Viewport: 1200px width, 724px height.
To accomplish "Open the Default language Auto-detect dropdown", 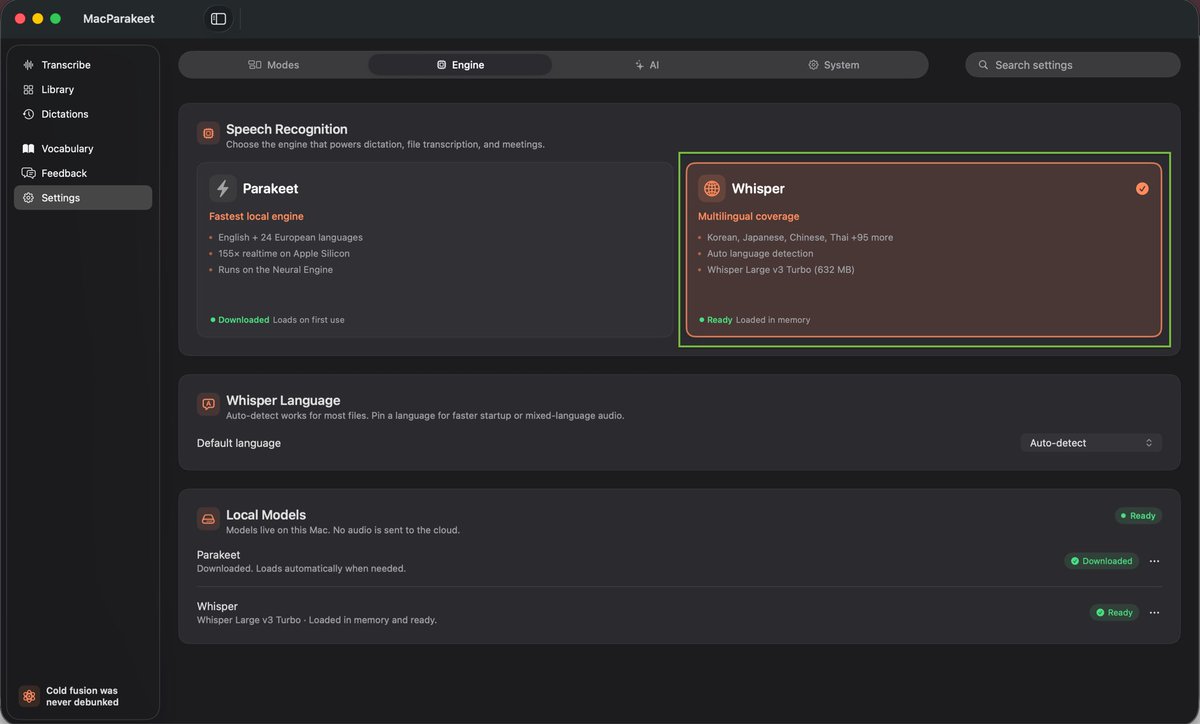I will click(1091, 443).
